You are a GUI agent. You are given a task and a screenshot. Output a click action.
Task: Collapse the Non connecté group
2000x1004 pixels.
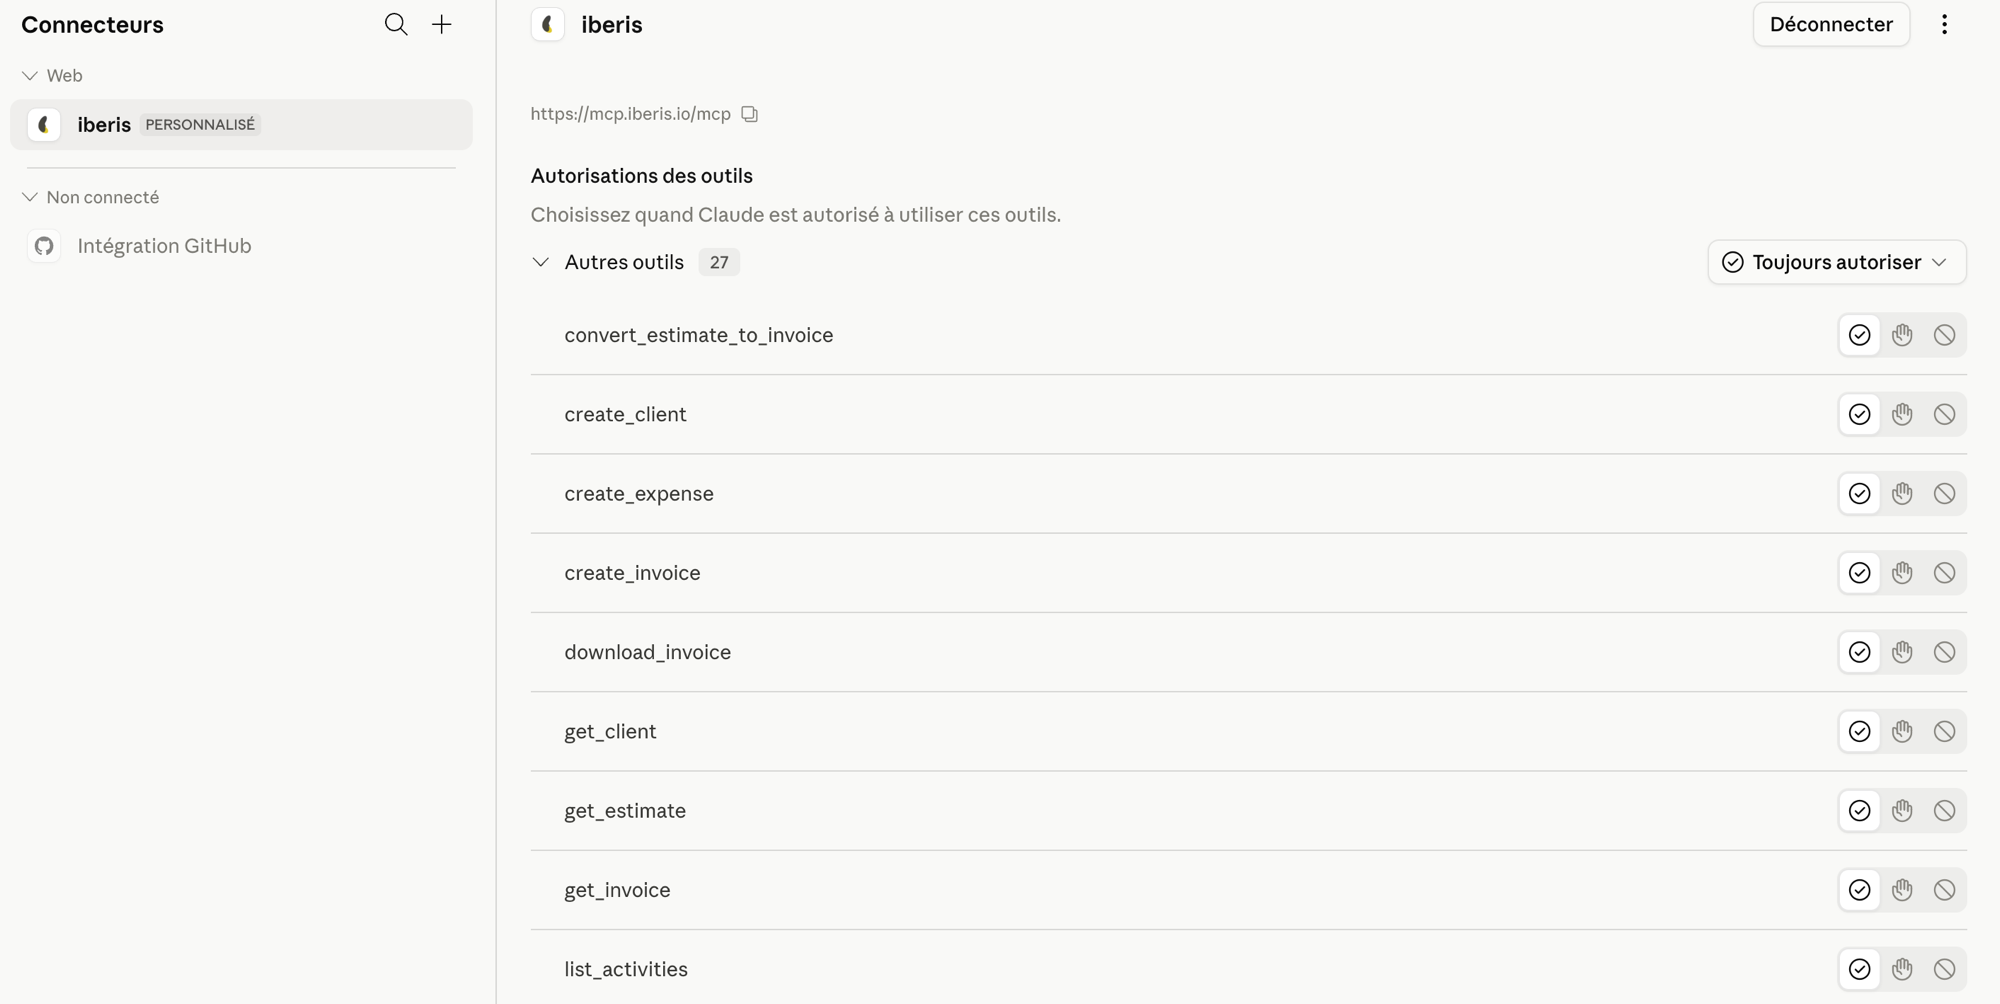coord(30,197)
